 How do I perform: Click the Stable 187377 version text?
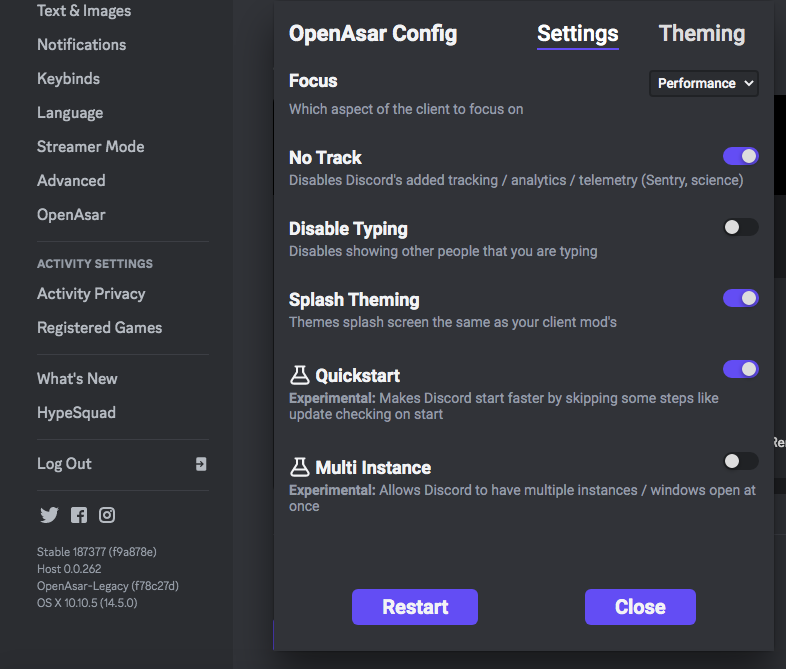97,552
